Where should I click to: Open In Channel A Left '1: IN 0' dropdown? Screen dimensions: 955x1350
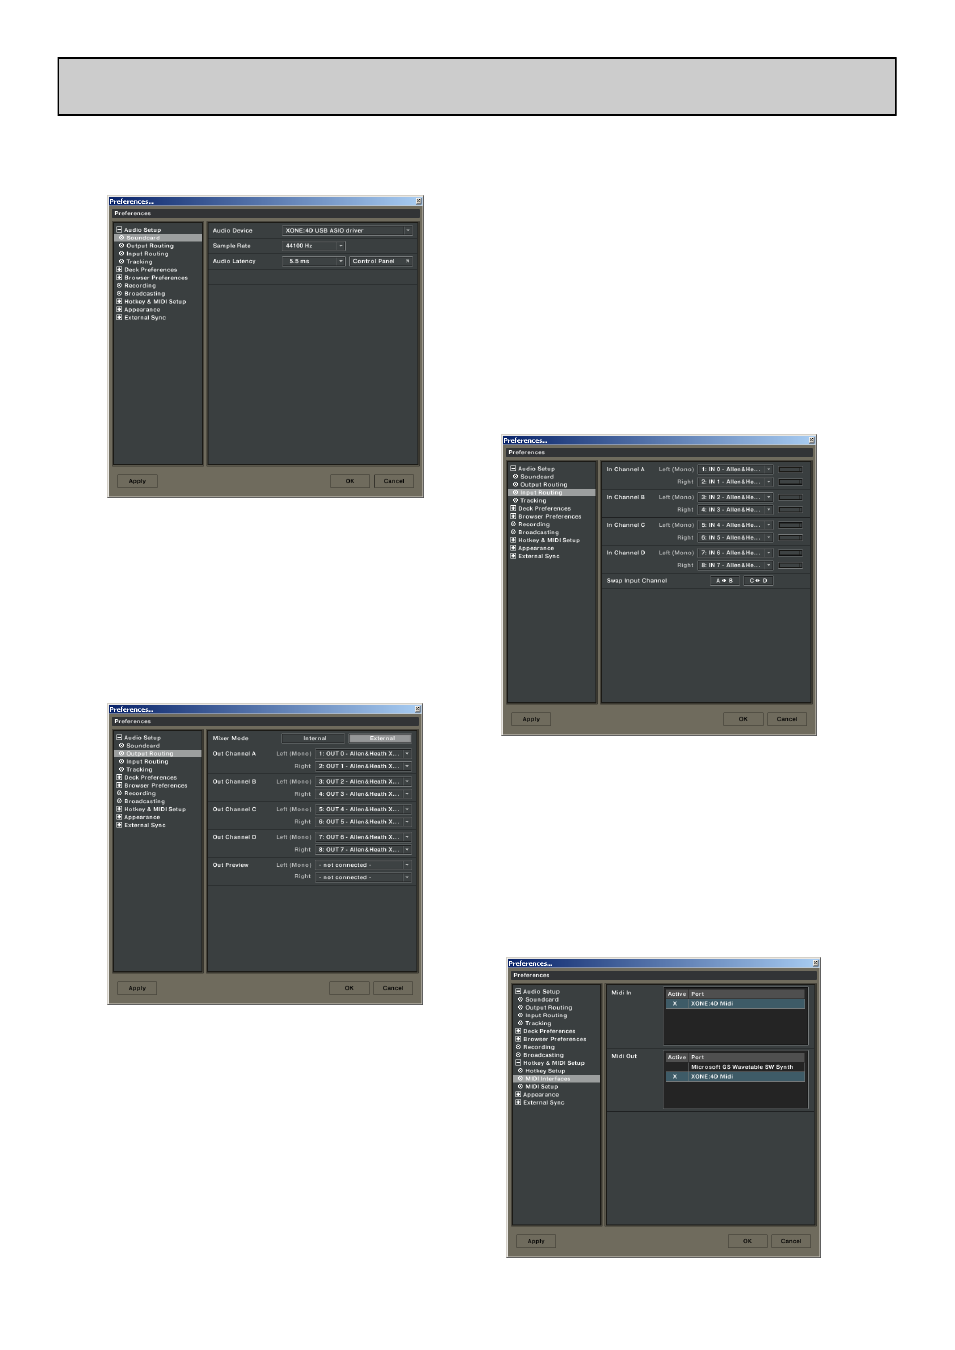pyautogui.click(x=735, y=469)
